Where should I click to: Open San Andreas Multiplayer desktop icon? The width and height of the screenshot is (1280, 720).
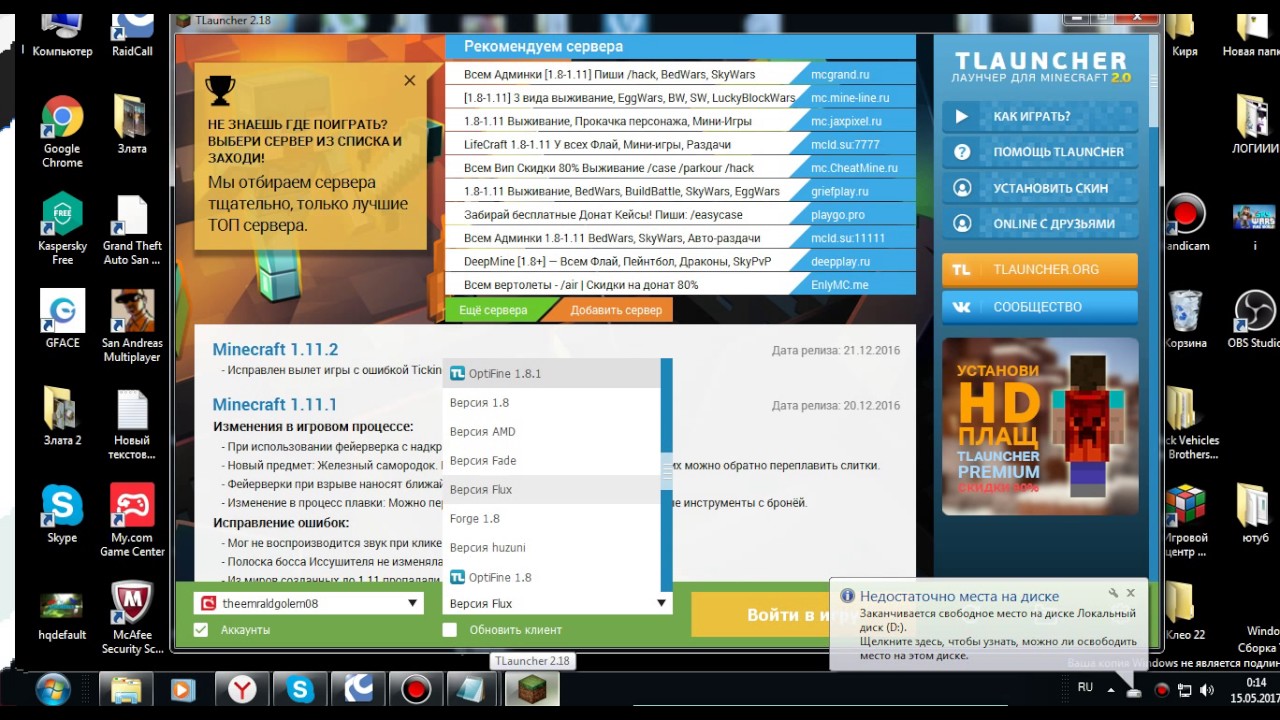(132, 326)
